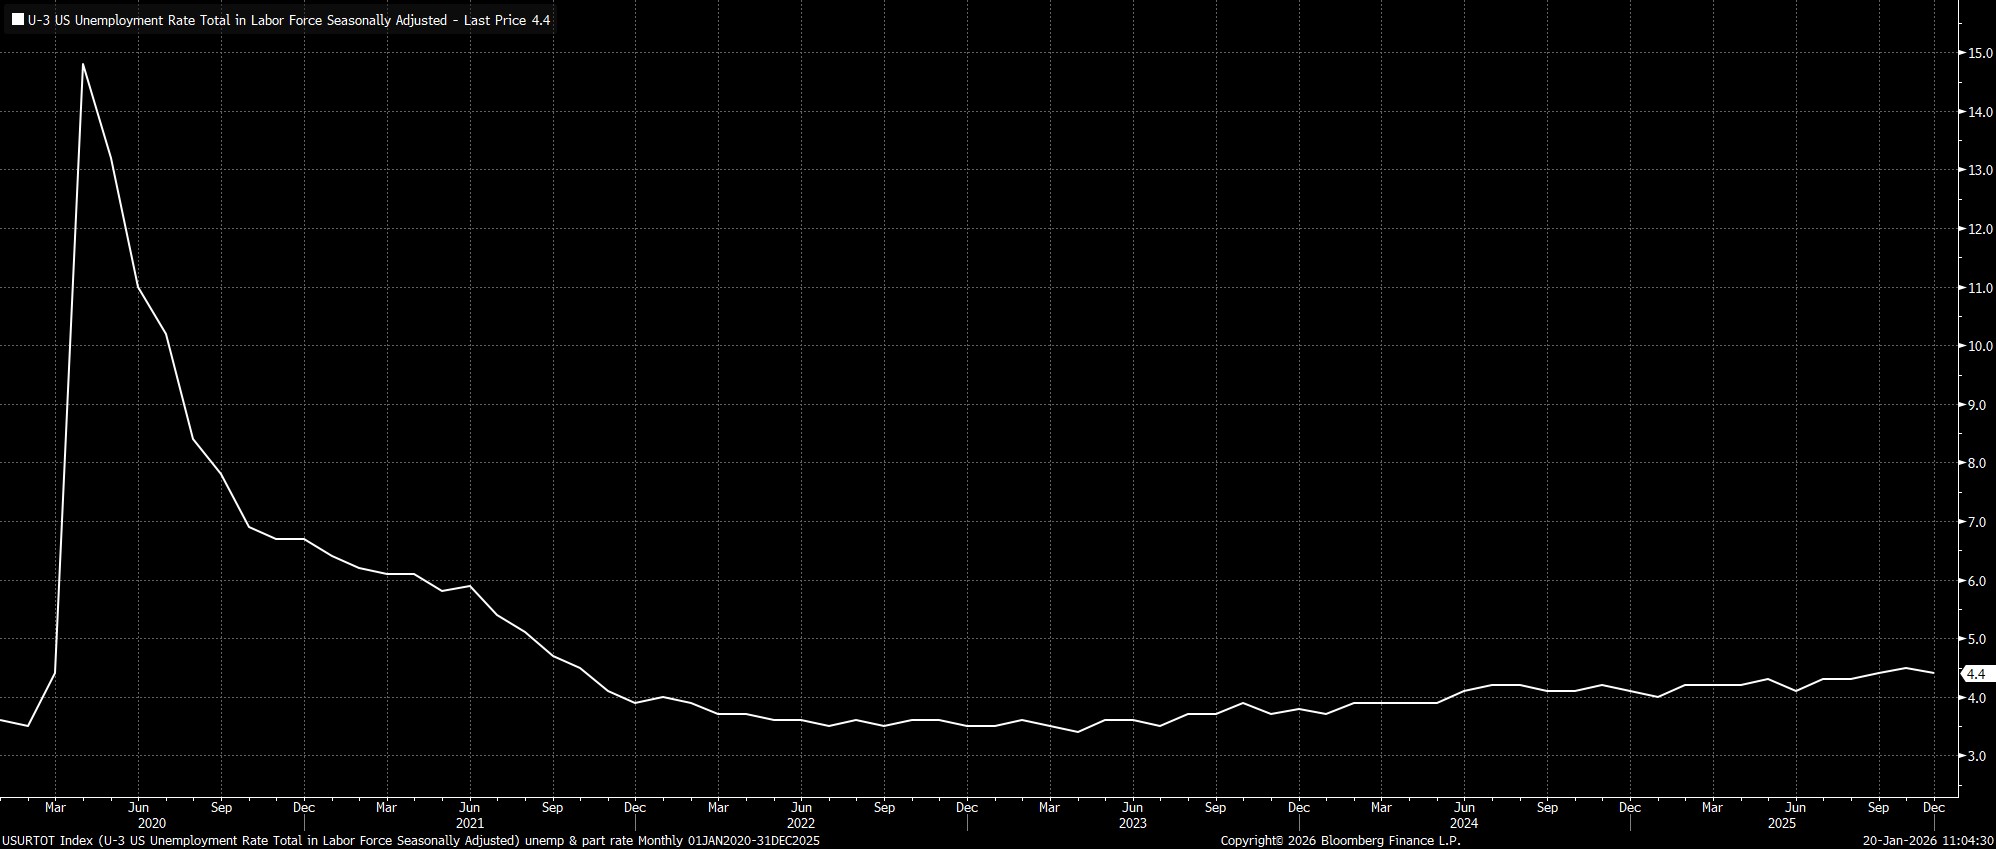1996x849 pixels.
Task: Click the unemployment peak point near 15.0
Action: coord(83,64)
